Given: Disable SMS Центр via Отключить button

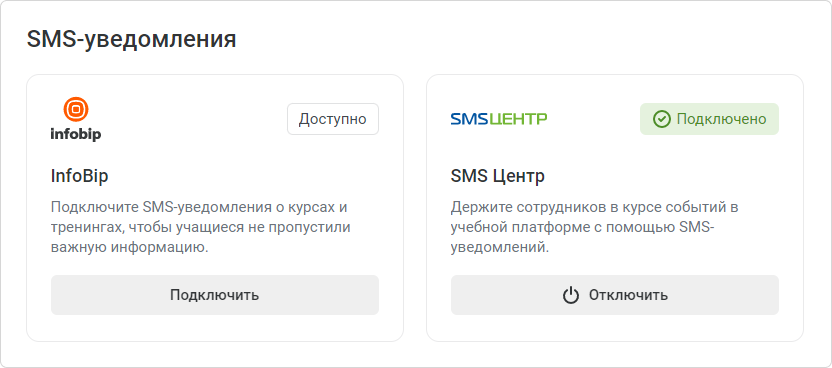Looking at the screenshot, I should tap(615, 295).
